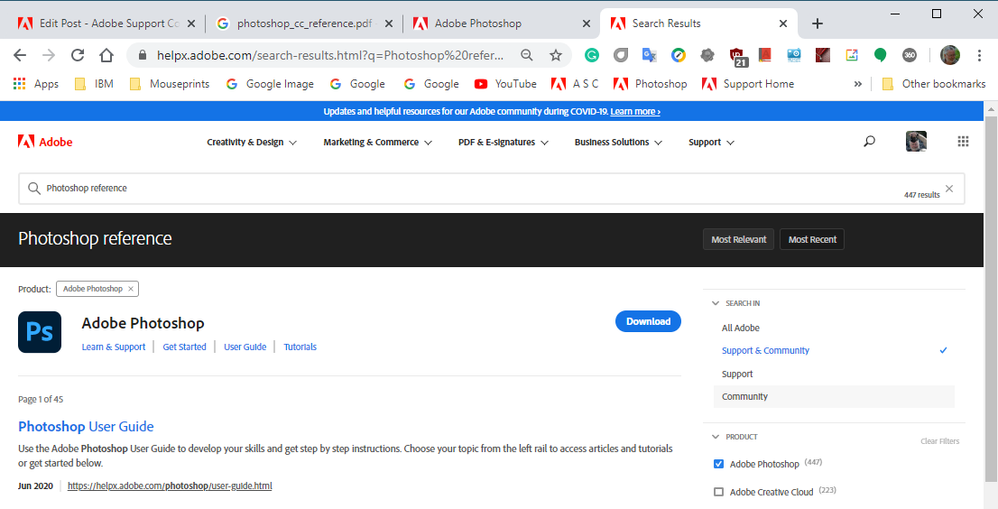
Task: Go to the browser home icon
Action: point(106,55)
